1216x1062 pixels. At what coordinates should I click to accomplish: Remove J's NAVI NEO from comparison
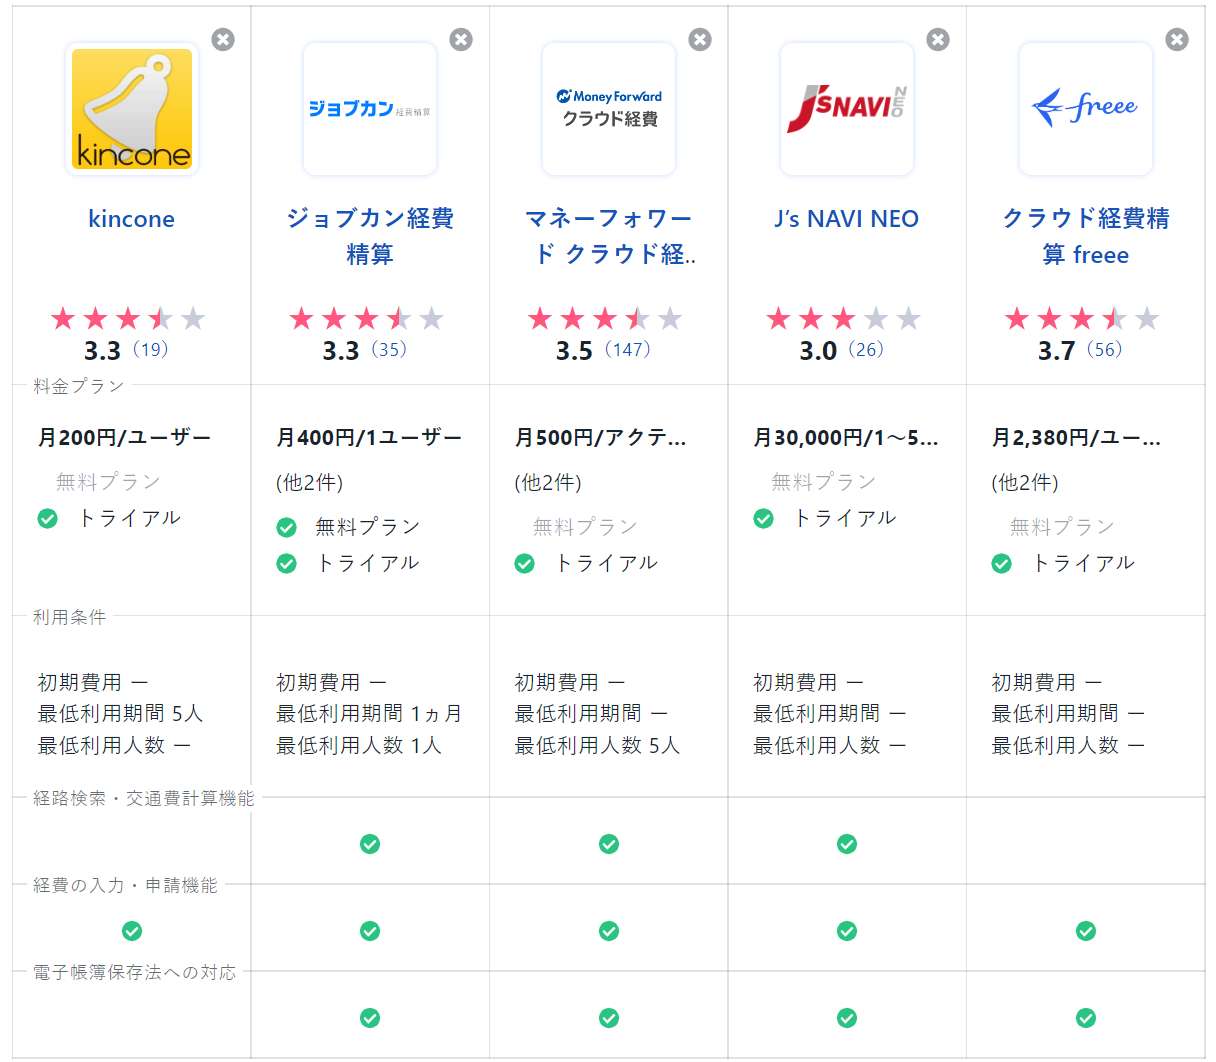[938, 39]
